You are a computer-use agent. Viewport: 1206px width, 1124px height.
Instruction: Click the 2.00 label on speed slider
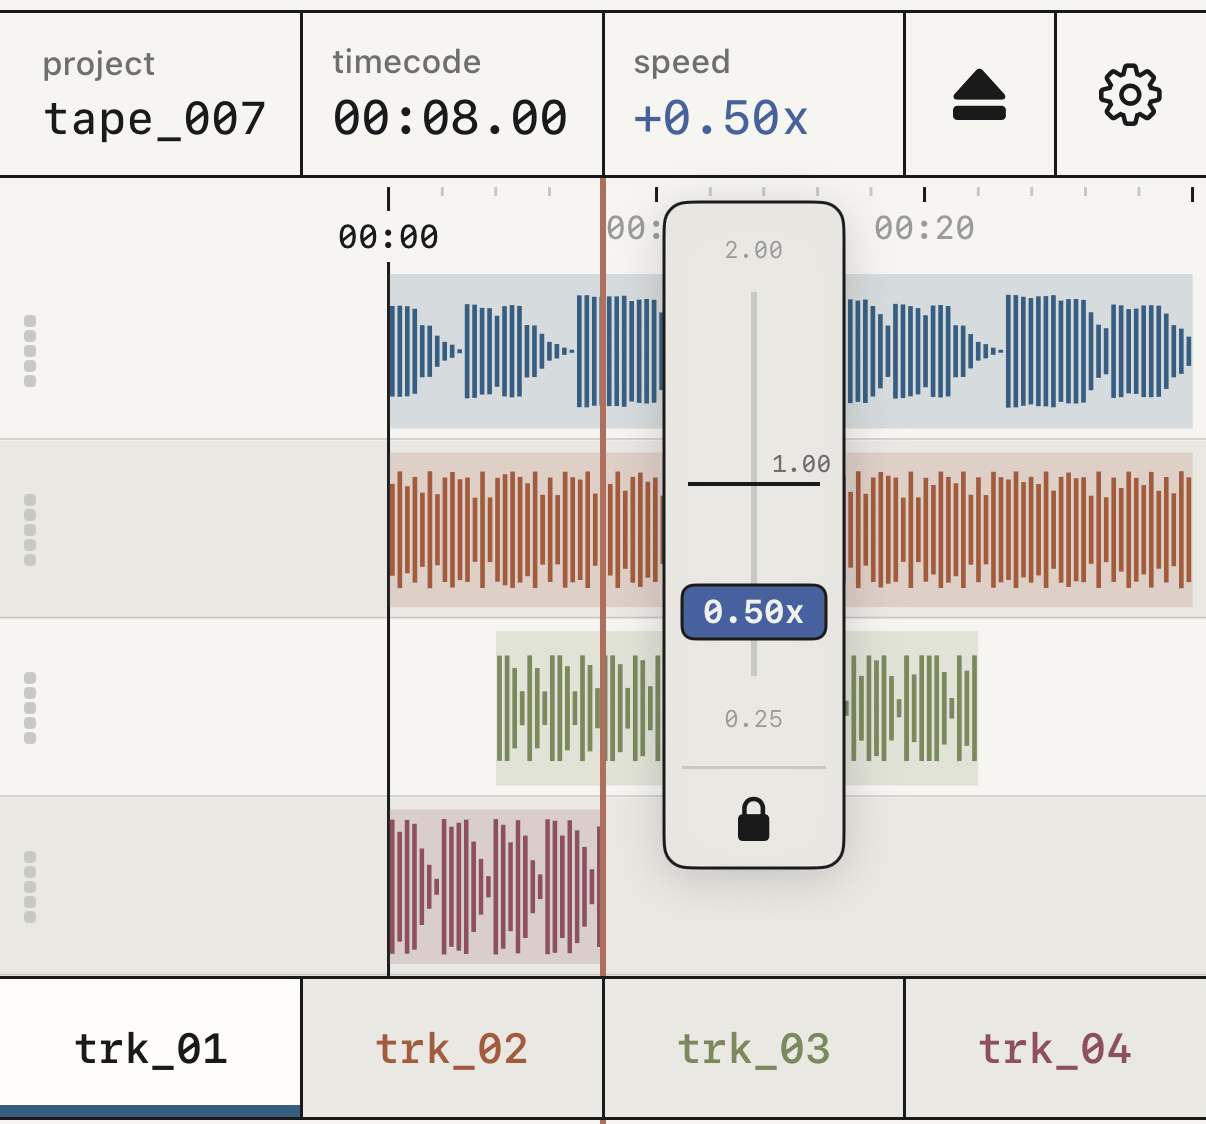pyautogui.click(x=754, y=250)
